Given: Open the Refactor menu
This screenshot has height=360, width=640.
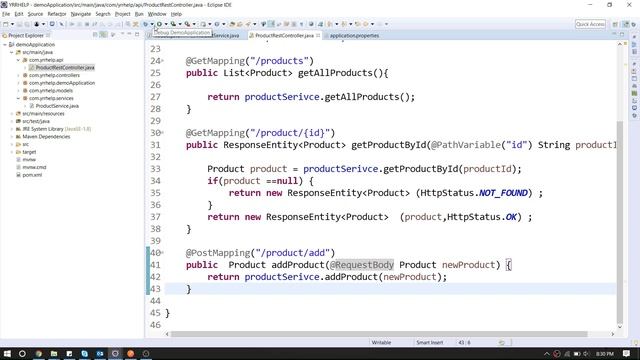Looking at the screenshot, I should [57, 14].
